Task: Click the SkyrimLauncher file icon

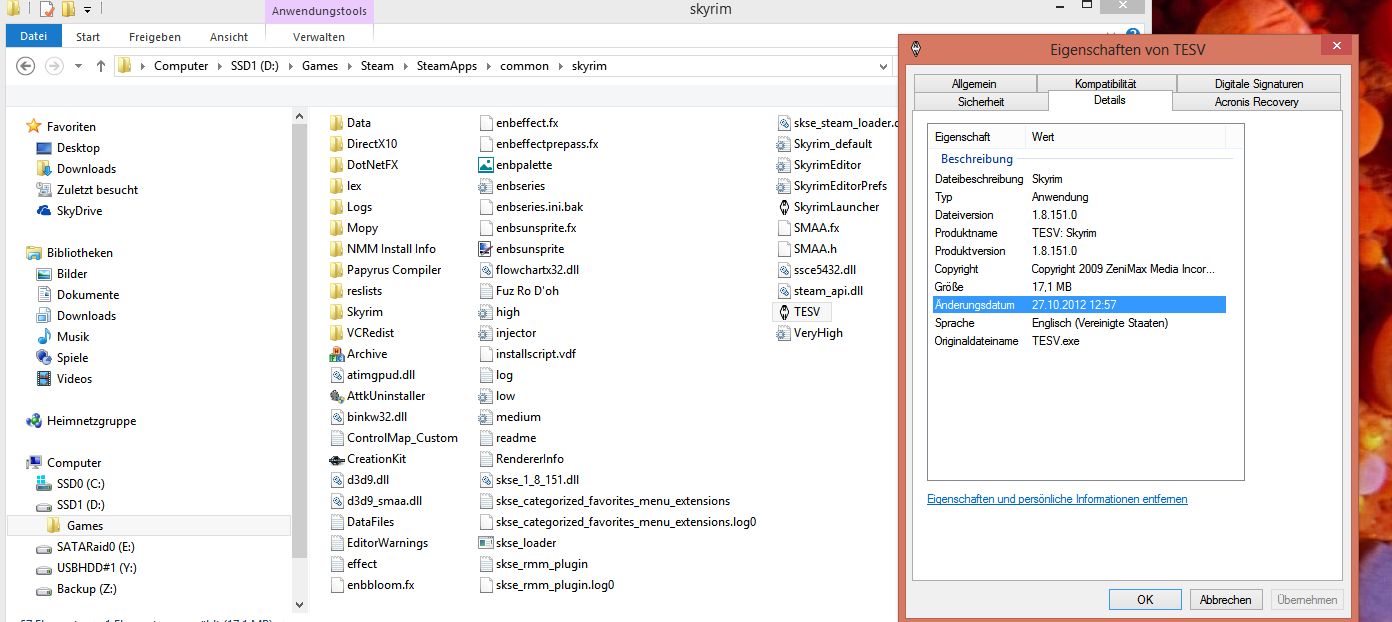Action: tap(785, 207)
